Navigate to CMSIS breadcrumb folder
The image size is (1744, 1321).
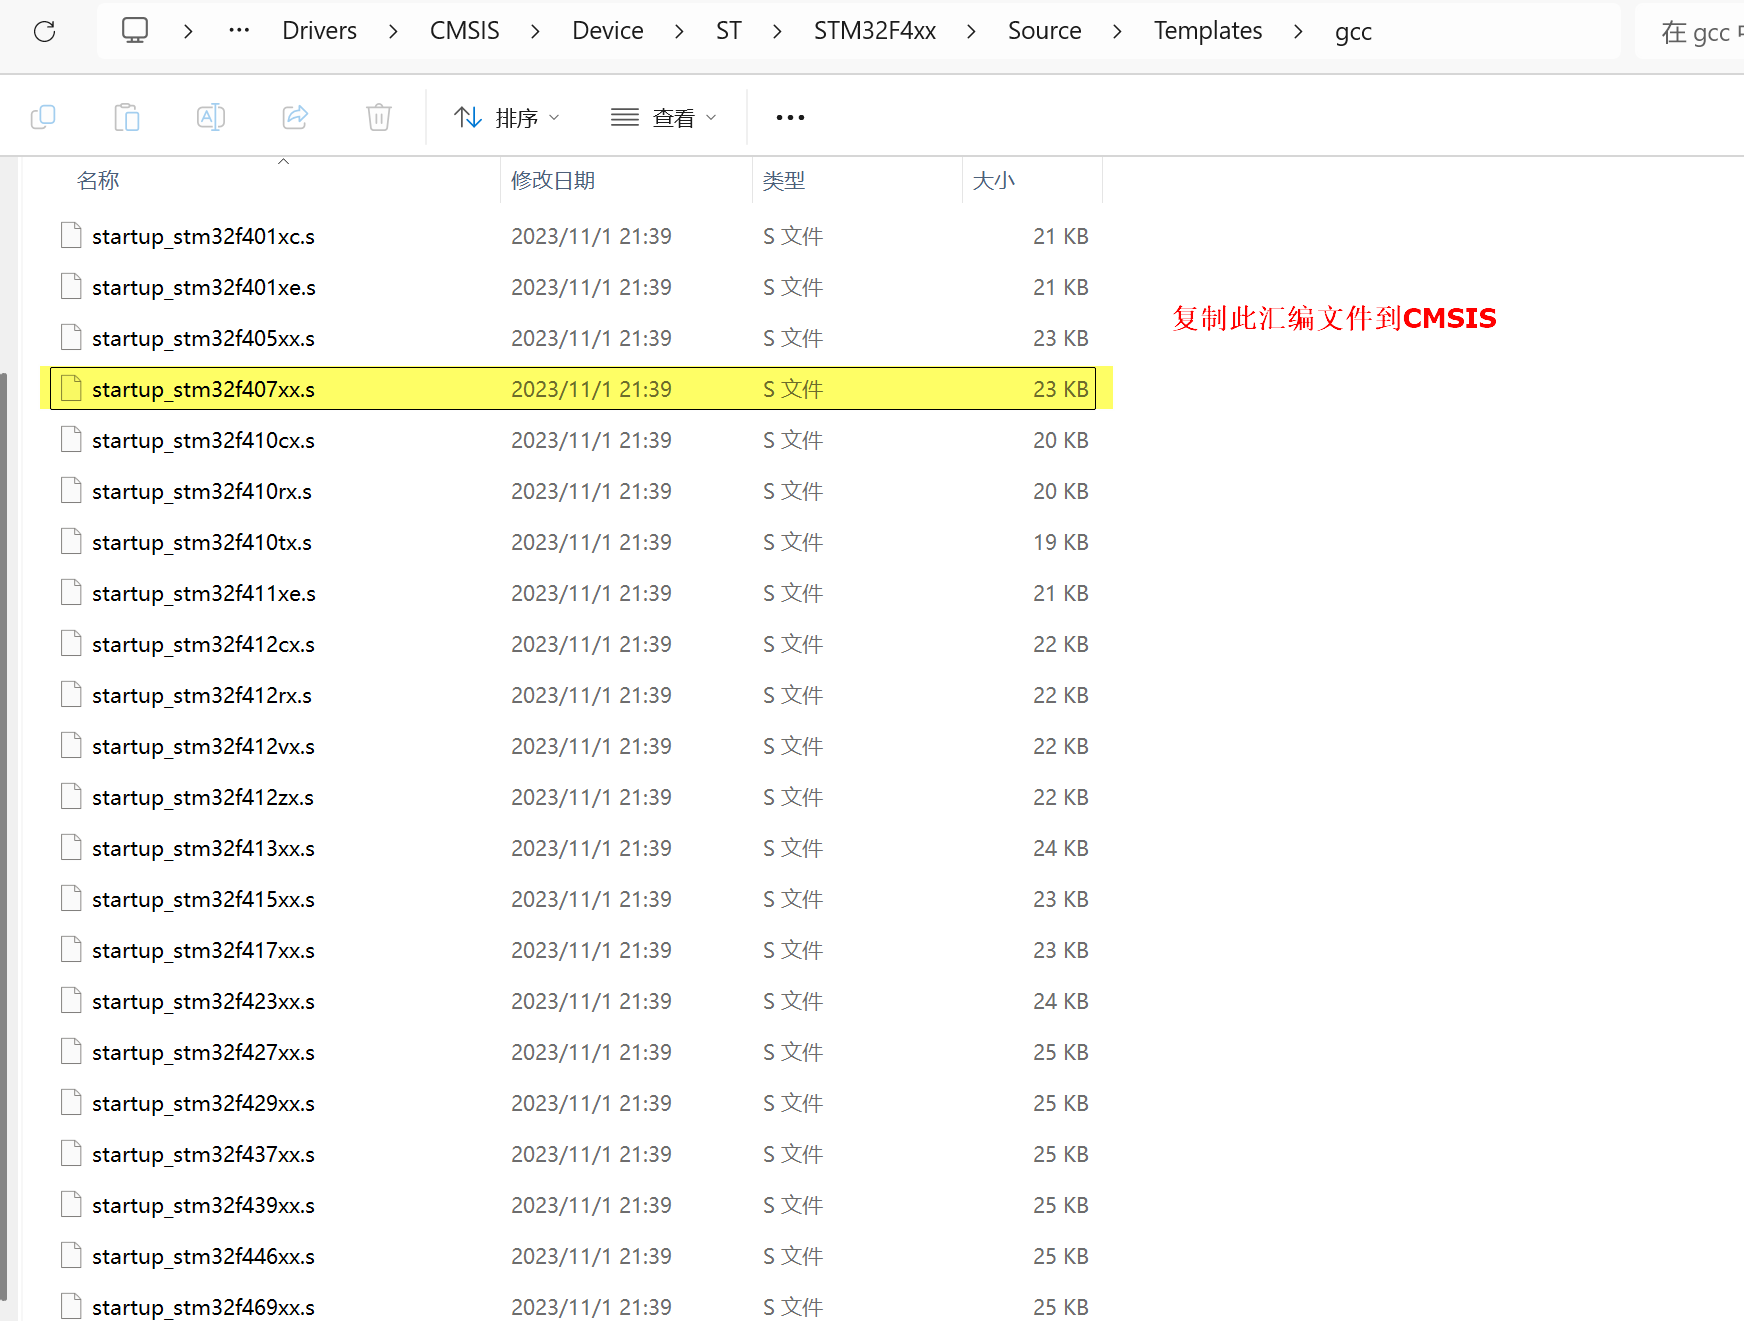[465, 31]
